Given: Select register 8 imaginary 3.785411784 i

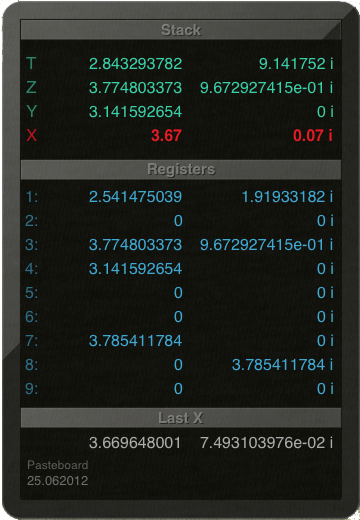Looking at the screenshot, I should (x=283, y=365).
